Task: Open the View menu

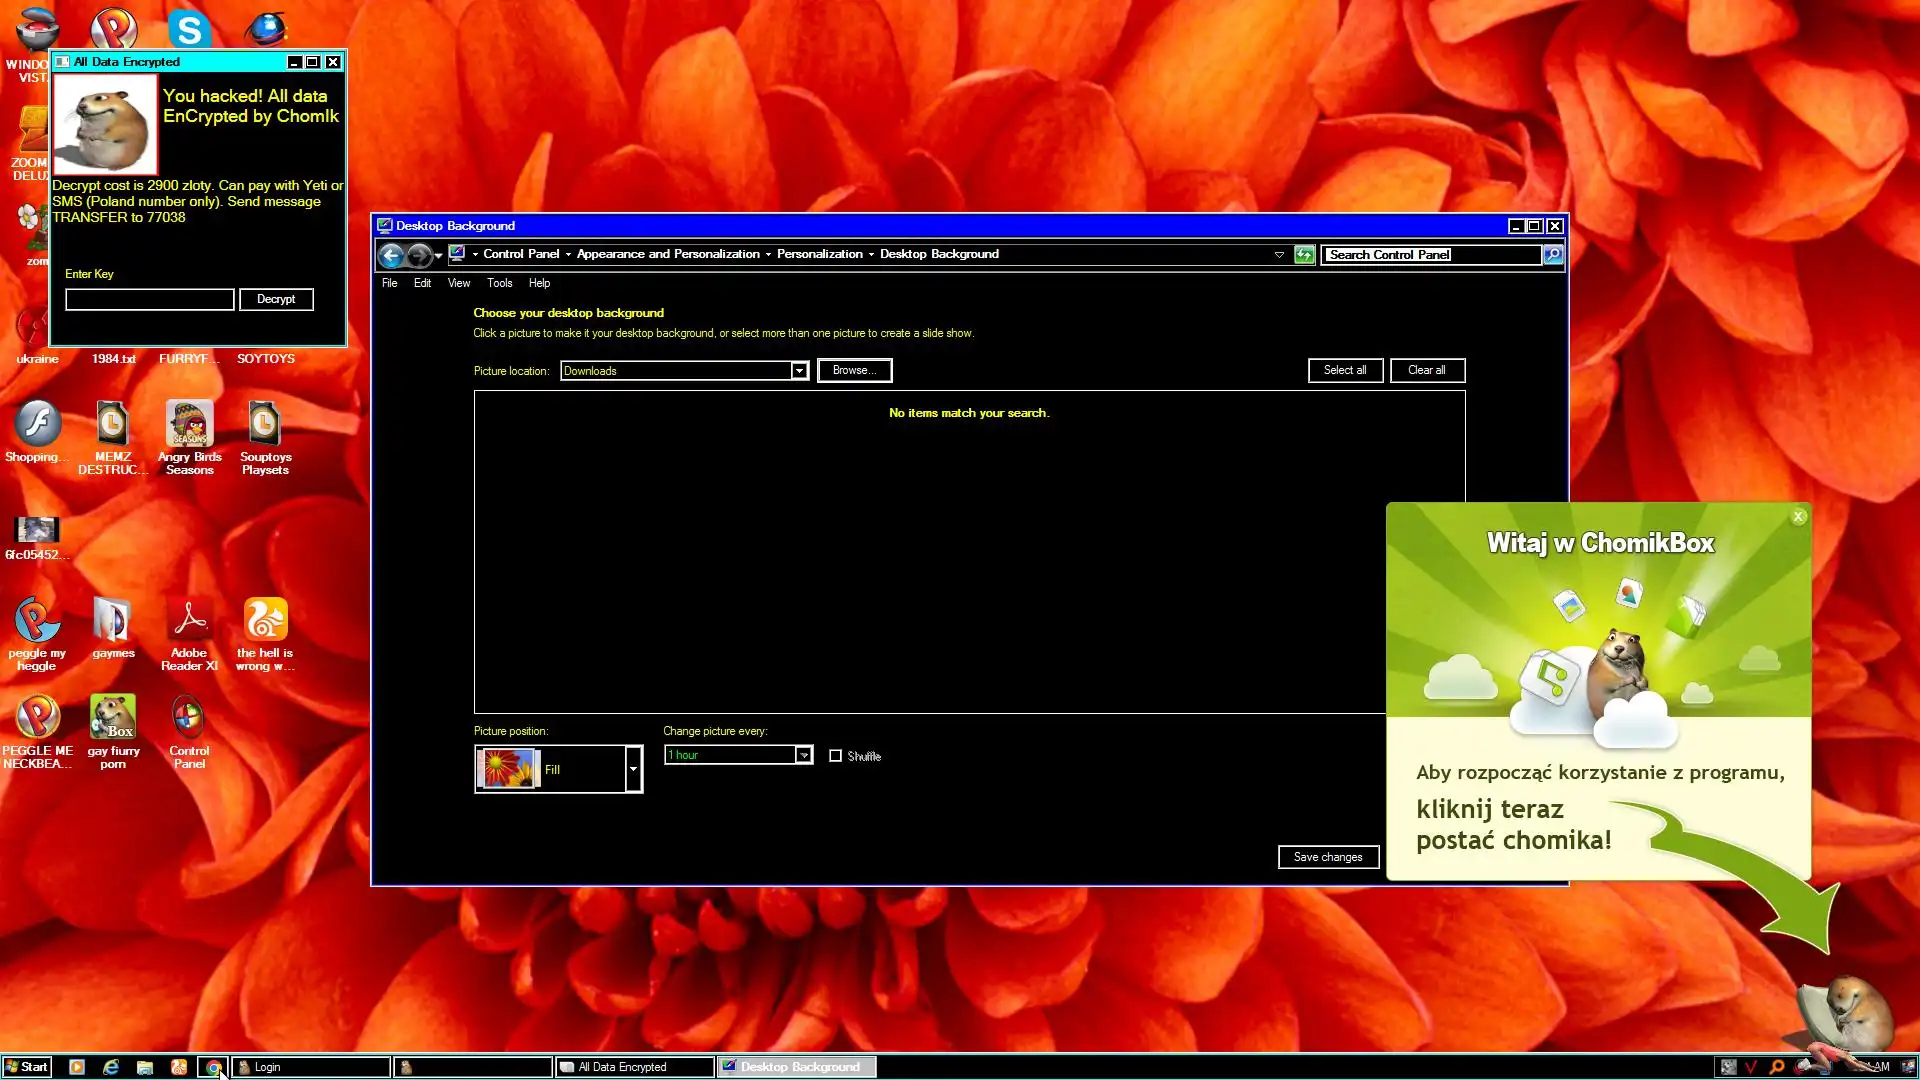Action: tap(458, 283)
